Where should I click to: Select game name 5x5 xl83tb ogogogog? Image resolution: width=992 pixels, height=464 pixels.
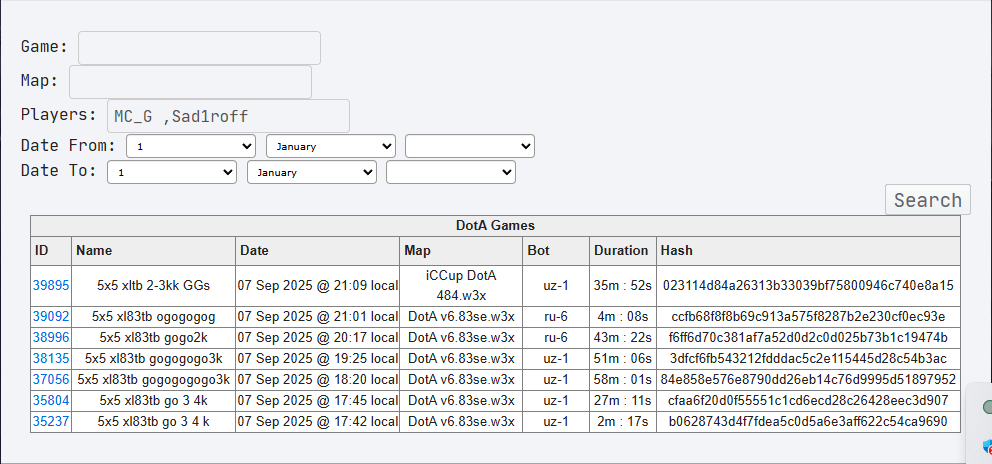pyautogui.click(x=154, y=316)
